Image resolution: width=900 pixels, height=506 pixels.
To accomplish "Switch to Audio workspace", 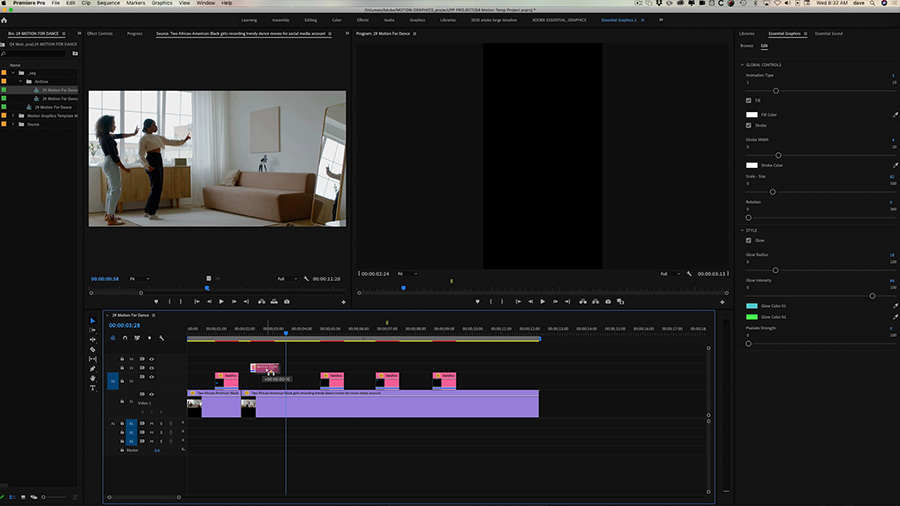I will (389, 20).
